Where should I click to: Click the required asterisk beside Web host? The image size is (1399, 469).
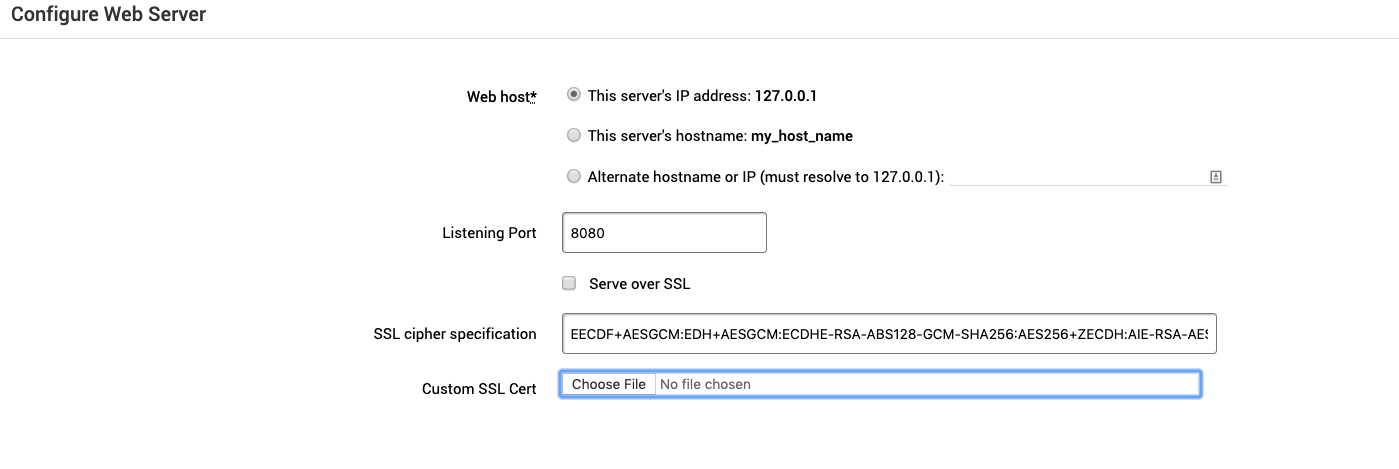pyautogui.click(x=533, y=96)
